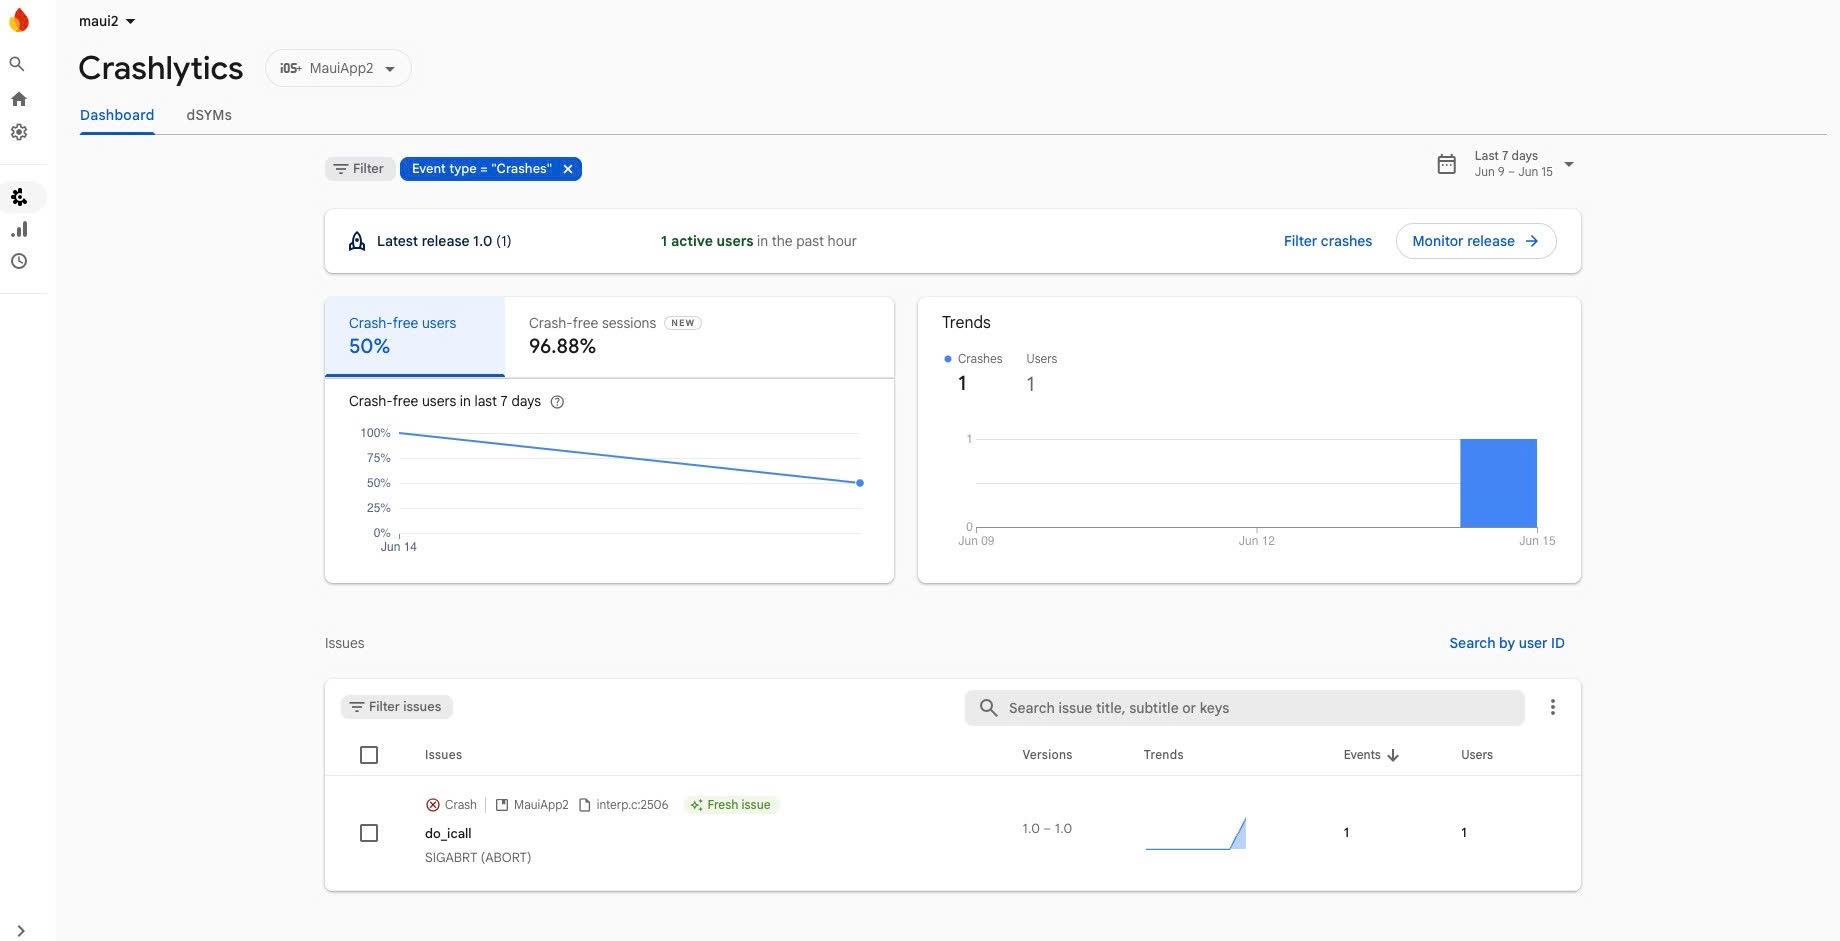Open the clock icon in sidebar
The image size is (1840, 941).
[19, 261]
